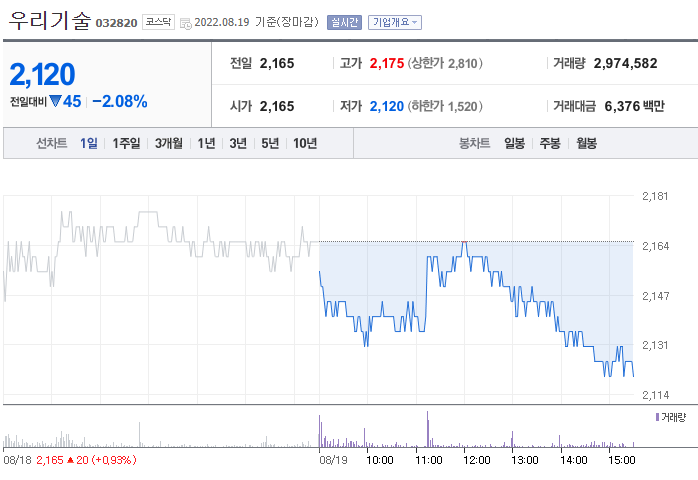Viewport: 698px width, 480px height.
Task: Click the 거래대금 value 6,376 백만
Action: point(634,106)
